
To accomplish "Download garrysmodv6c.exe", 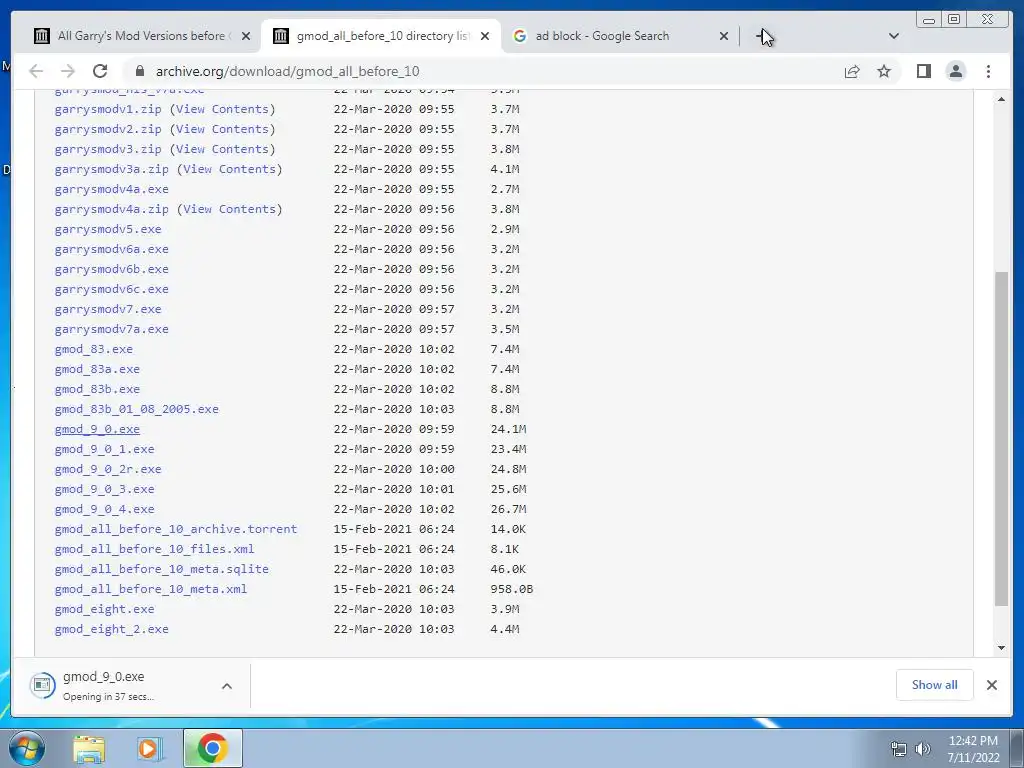I will tap(112, 289).
